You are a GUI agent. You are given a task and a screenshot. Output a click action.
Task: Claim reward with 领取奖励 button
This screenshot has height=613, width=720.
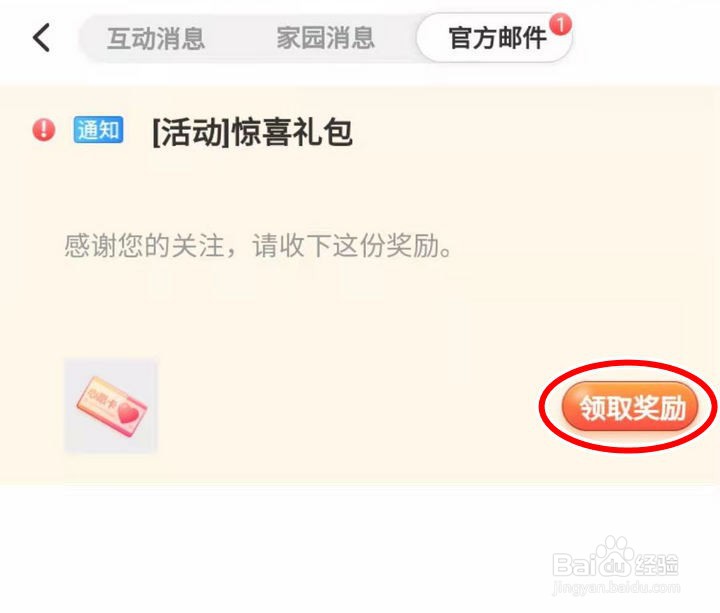630,407
